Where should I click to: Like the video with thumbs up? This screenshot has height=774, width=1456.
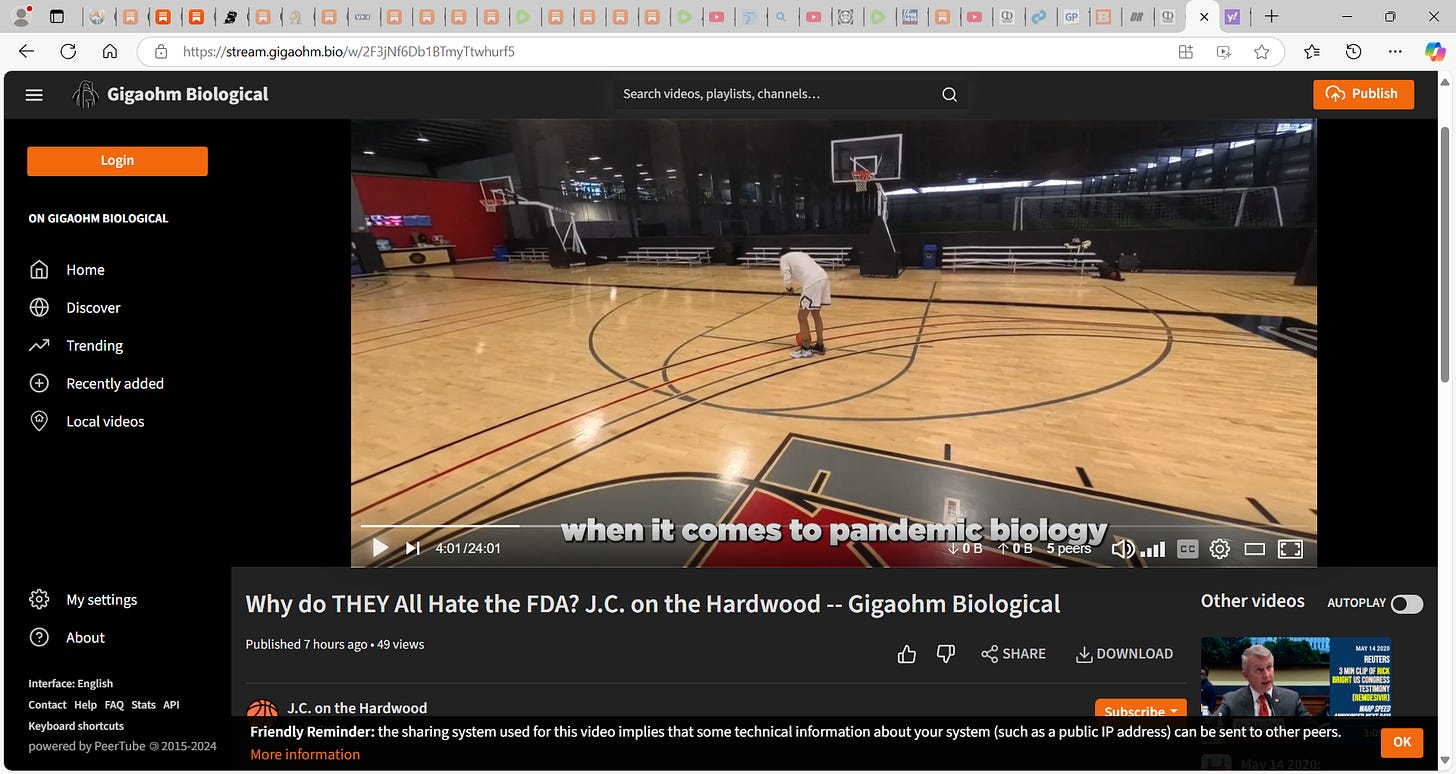coord(907,654)
